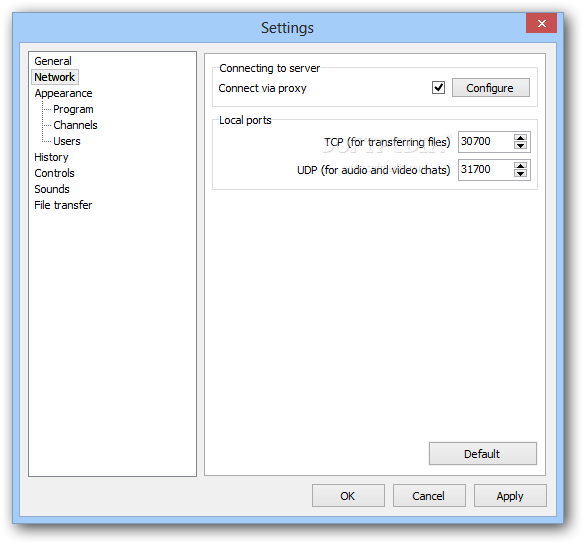Close the Settings dialog
Screen dimensions: 584x544
point(541,23)
